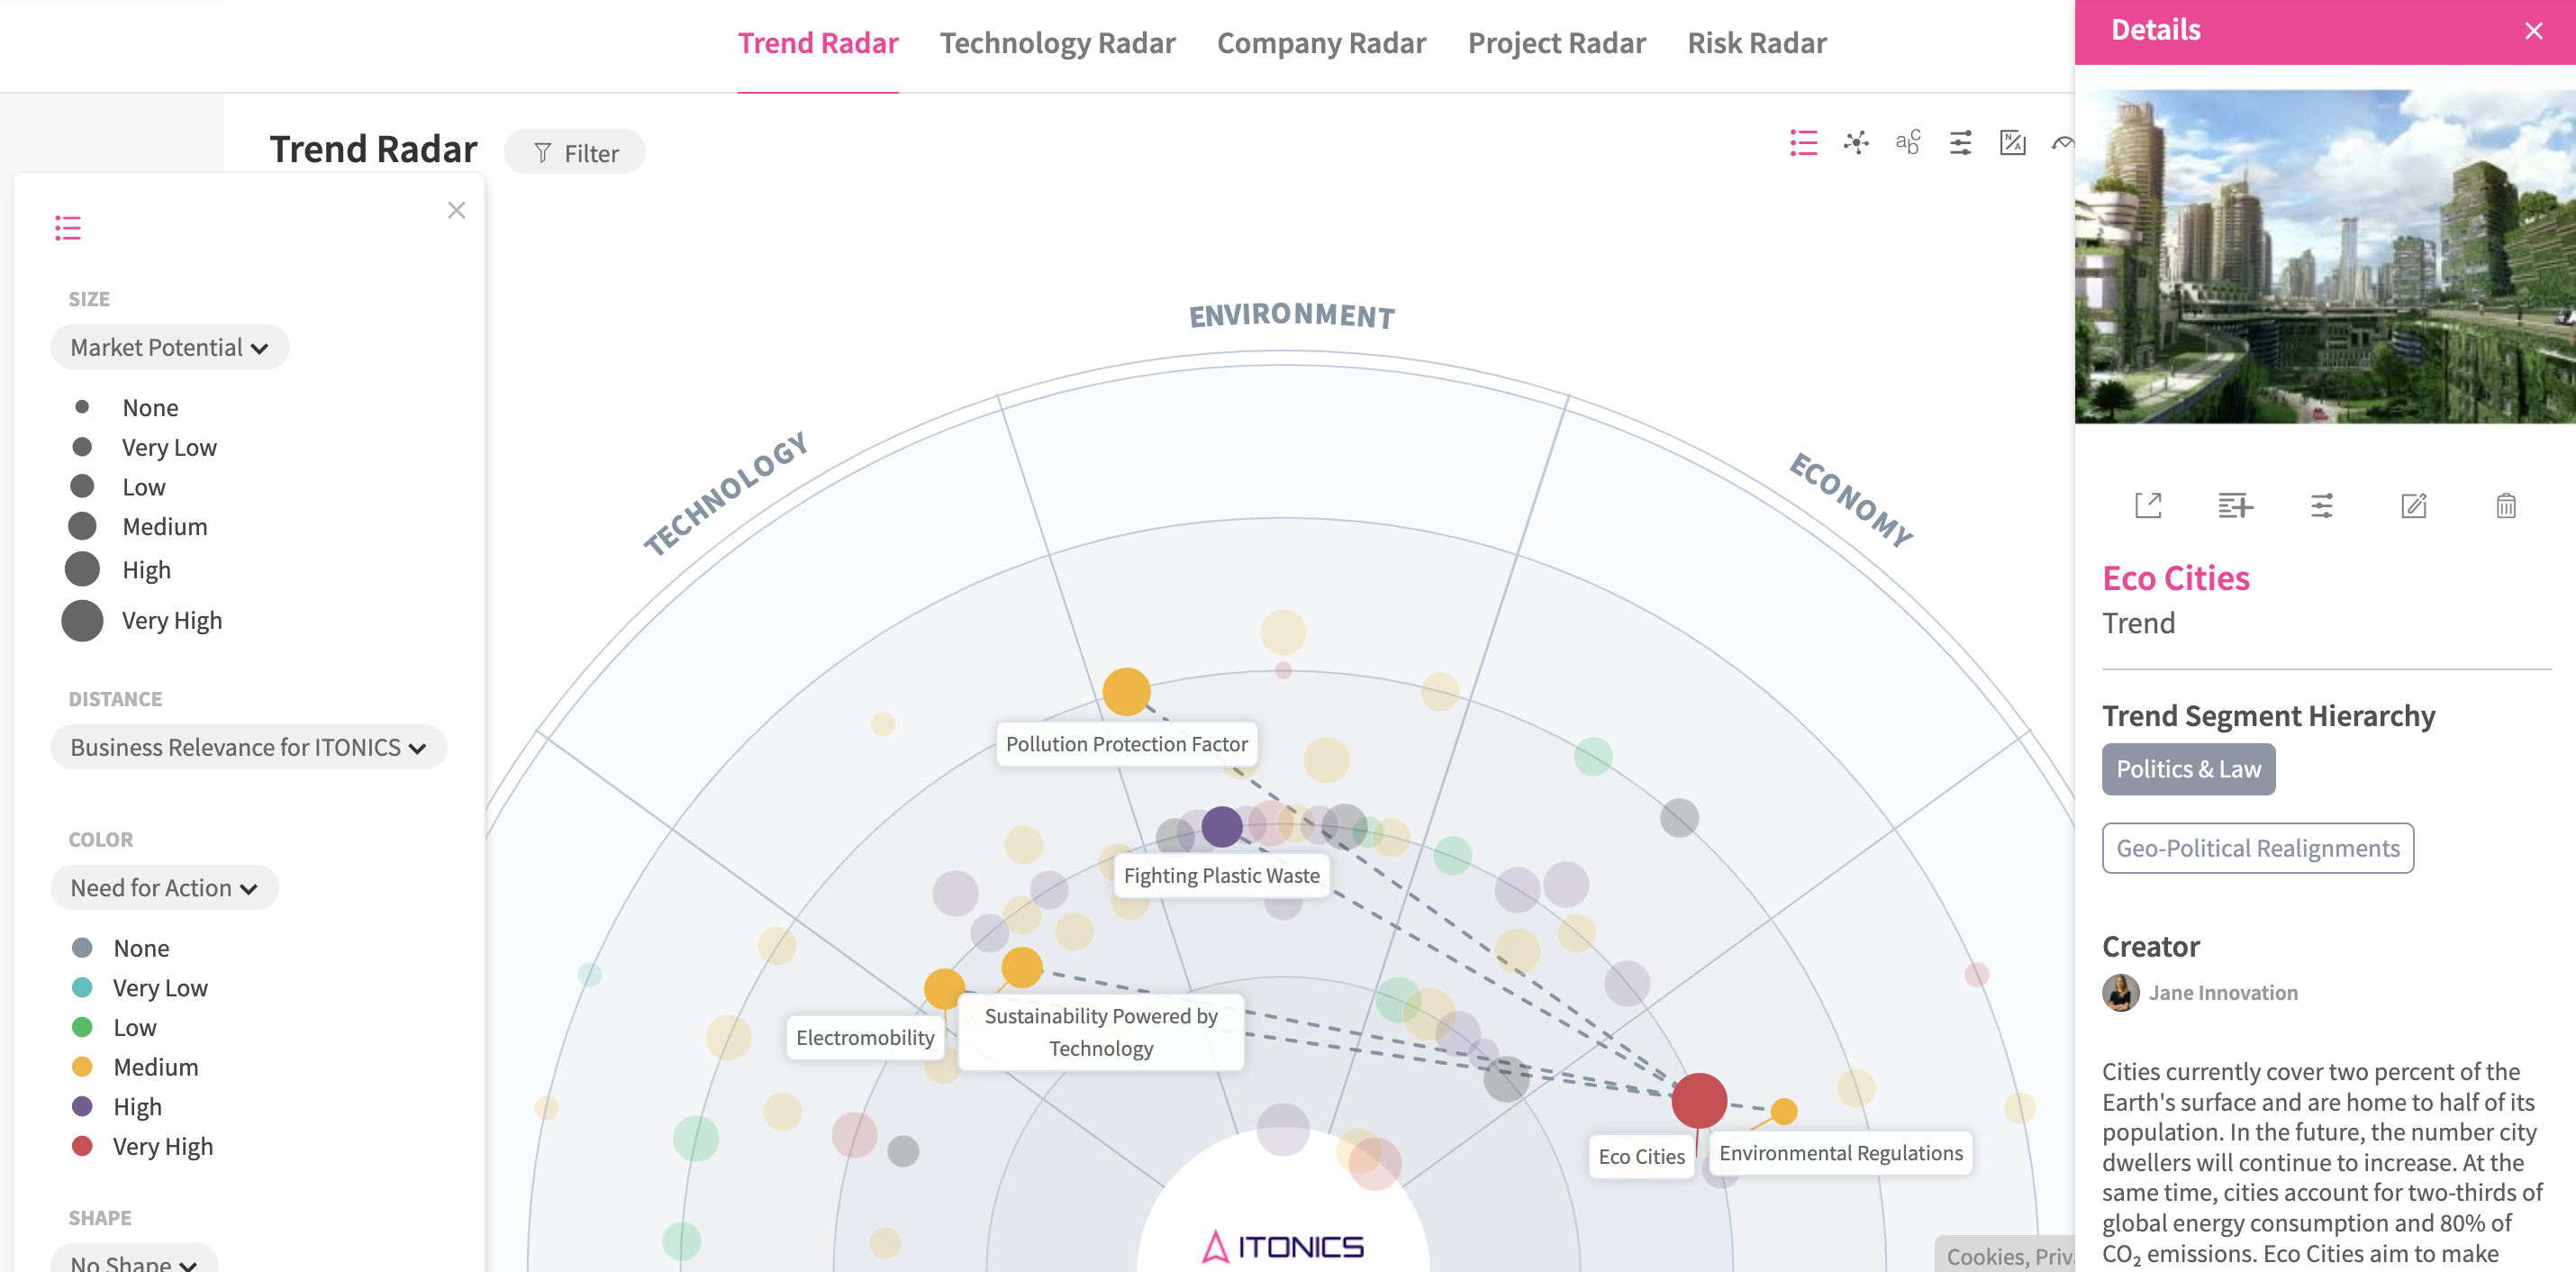
Task: Click the red Very High color swatch
Action: coord(82,1146)
